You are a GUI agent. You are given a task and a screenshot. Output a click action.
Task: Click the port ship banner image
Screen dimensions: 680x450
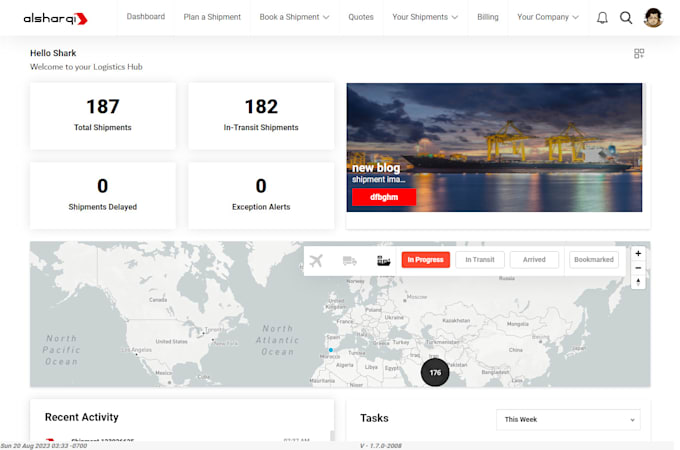[494, 147]
